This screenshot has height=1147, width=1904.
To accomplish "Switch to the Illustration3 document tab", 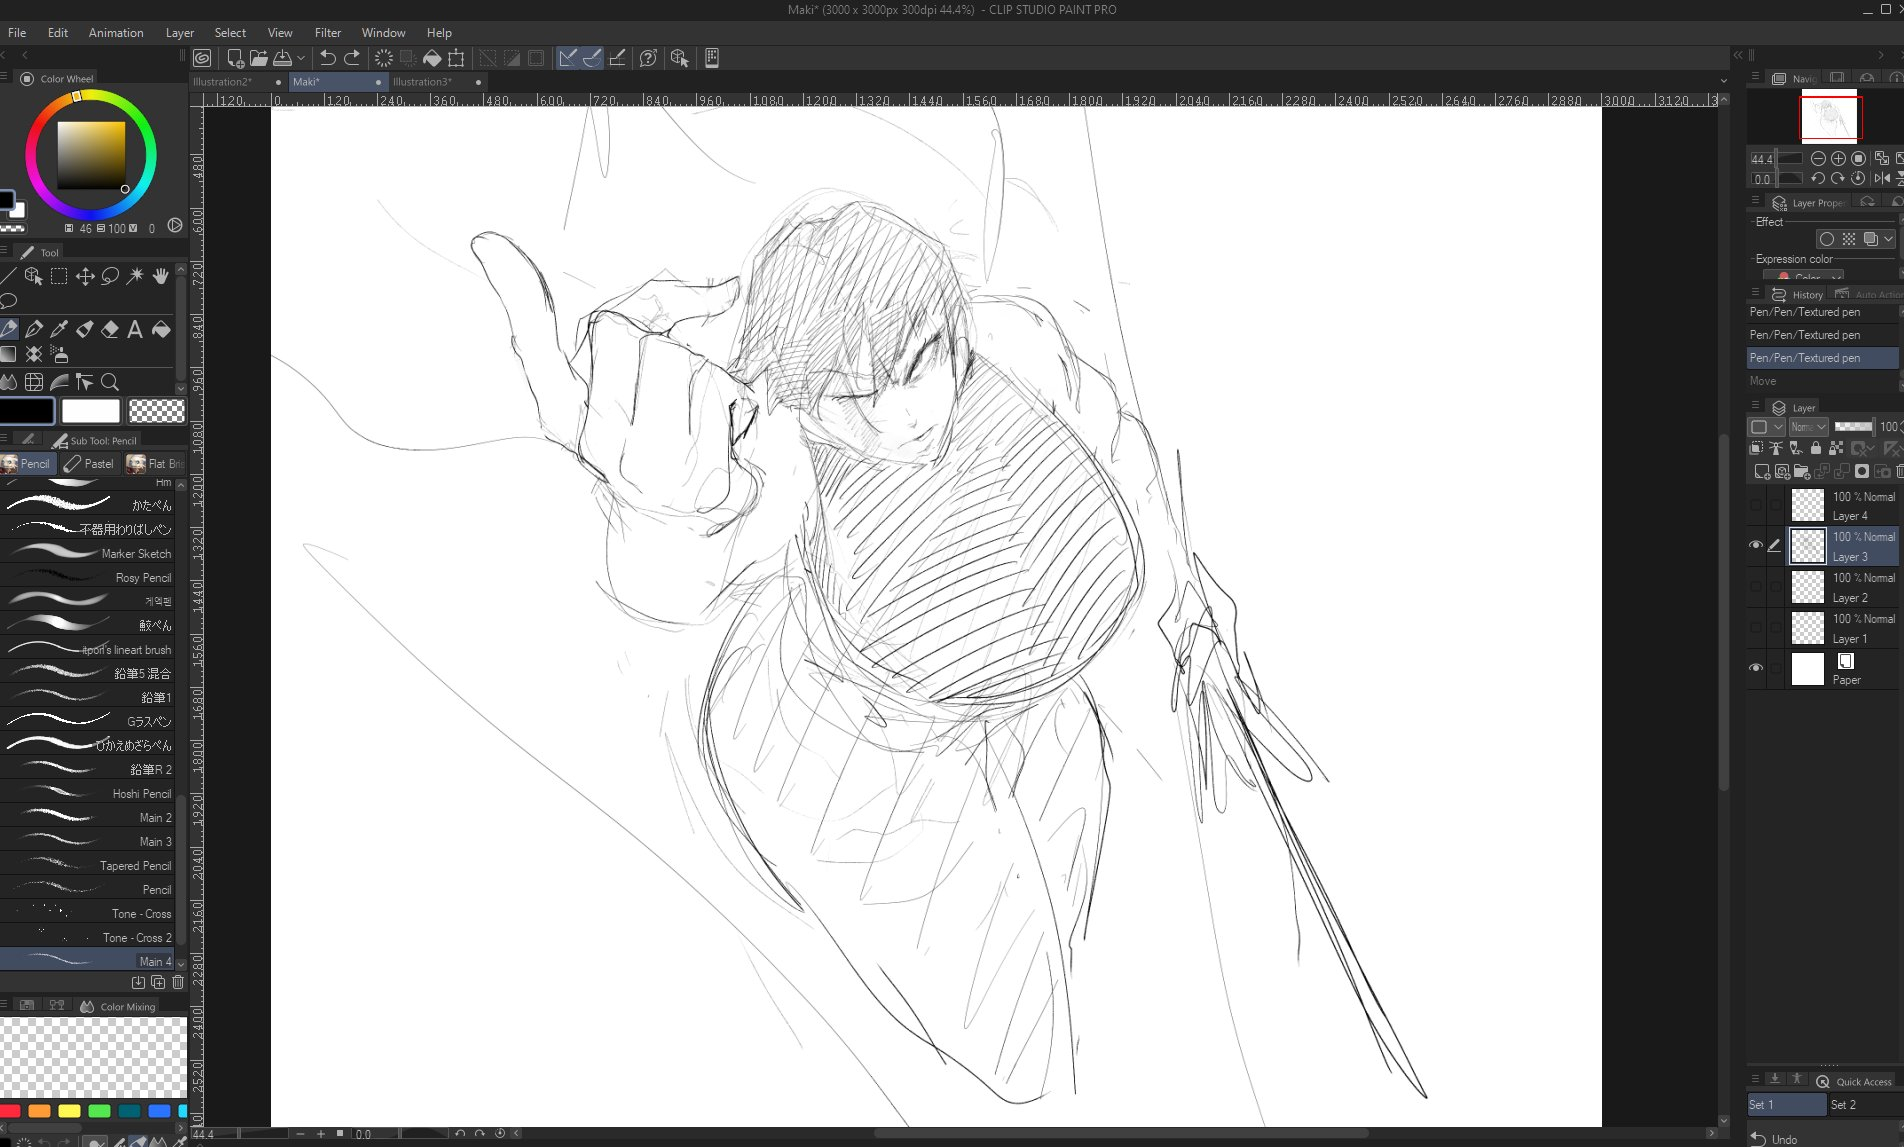I will tap(422, 82).
